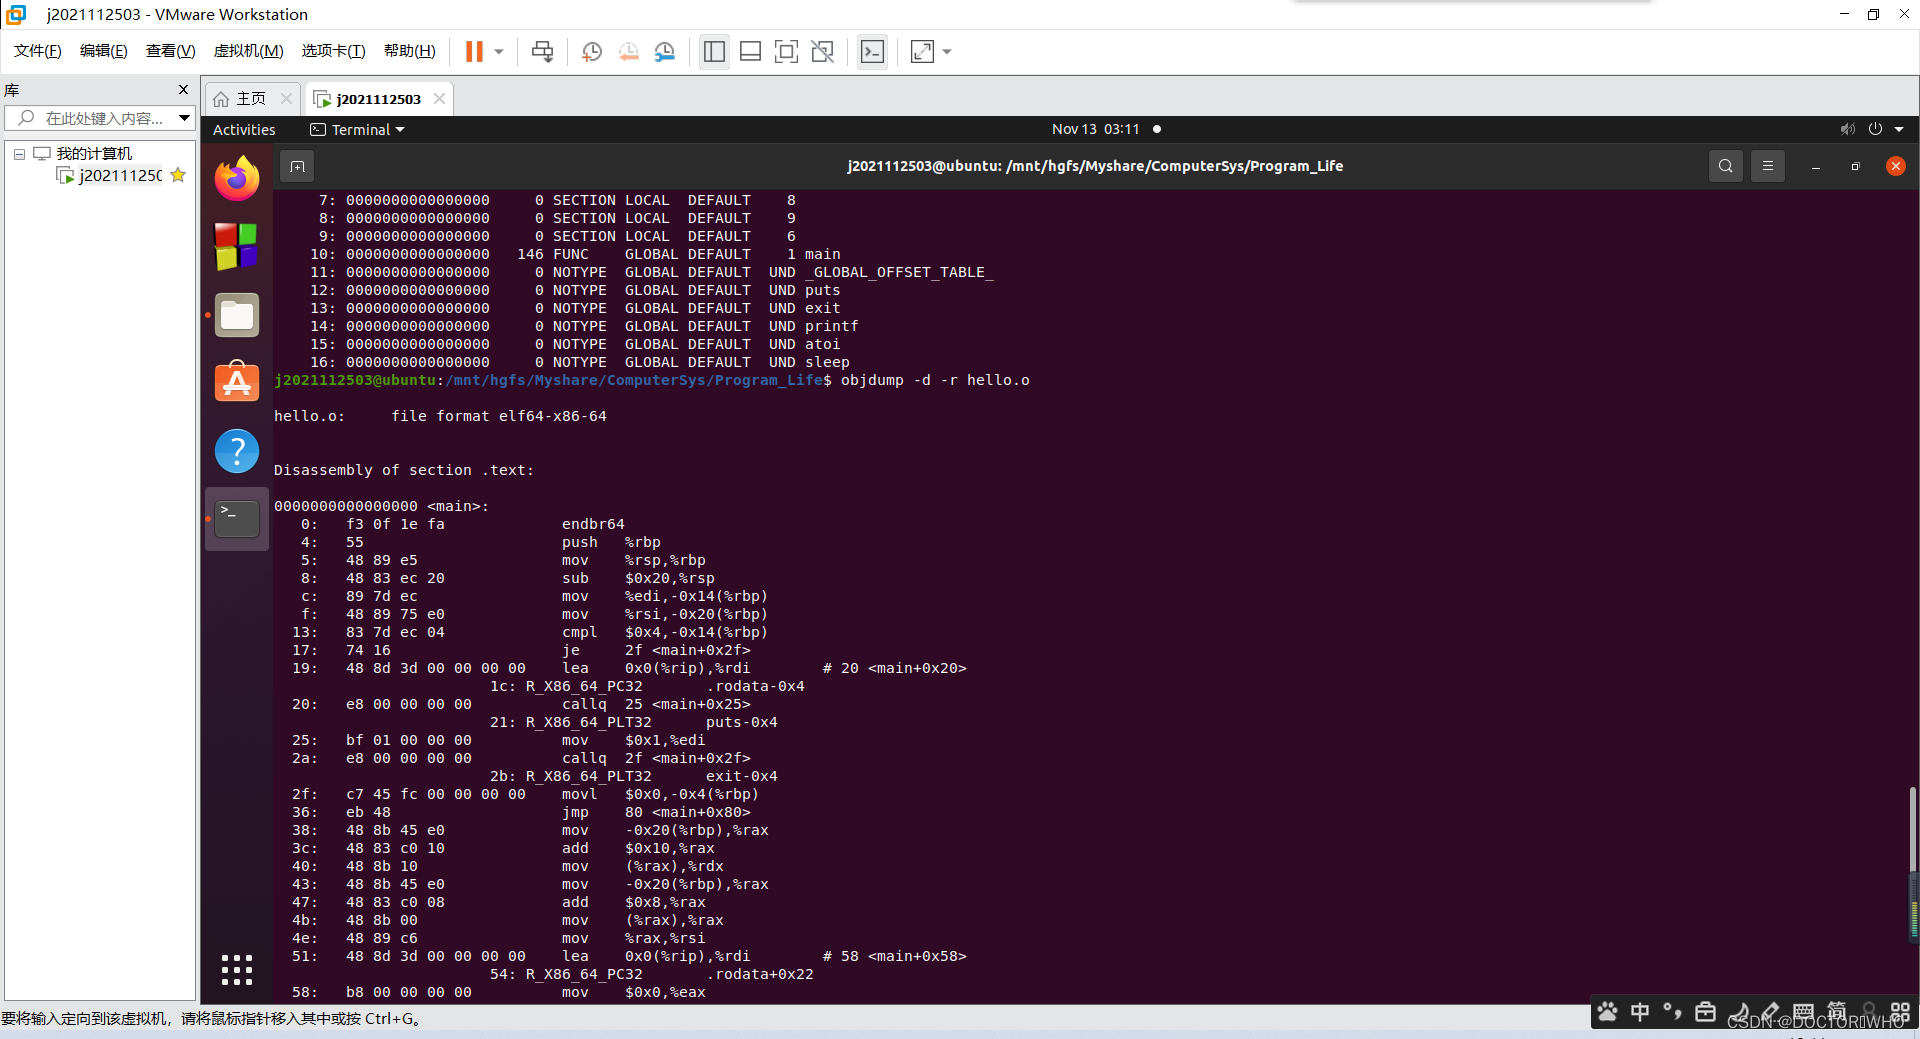Screen dimensions: 1920x1039
Task: Open the Ubuntu Activities overview
Action: click(244, 130)
